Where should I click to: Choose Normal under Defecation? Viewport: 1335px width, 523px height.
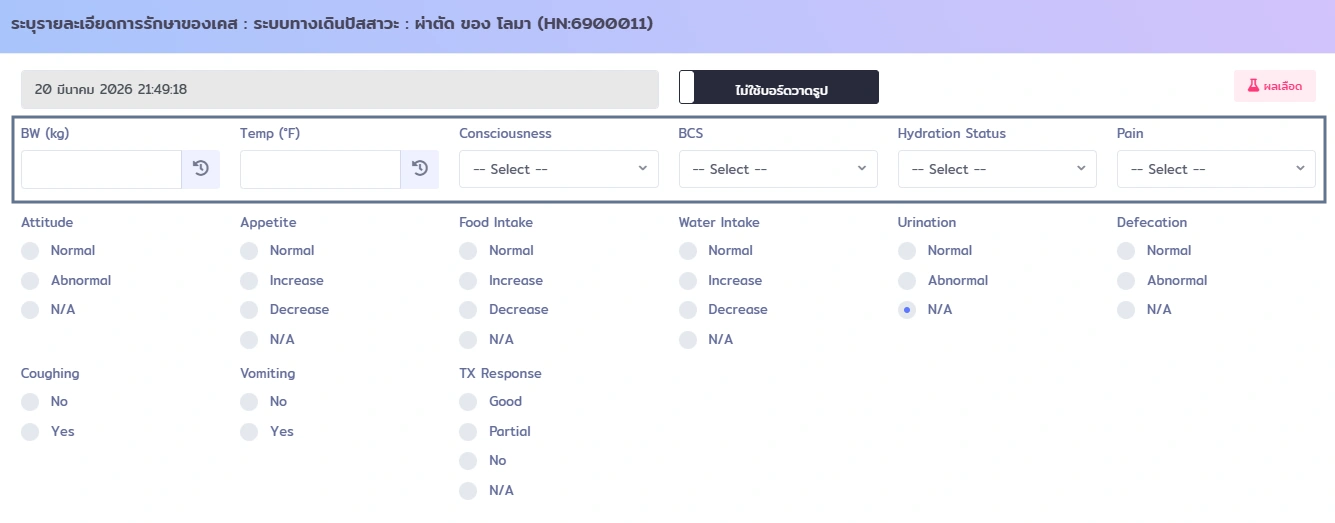pyautogui.click(x=1126, y=251)
